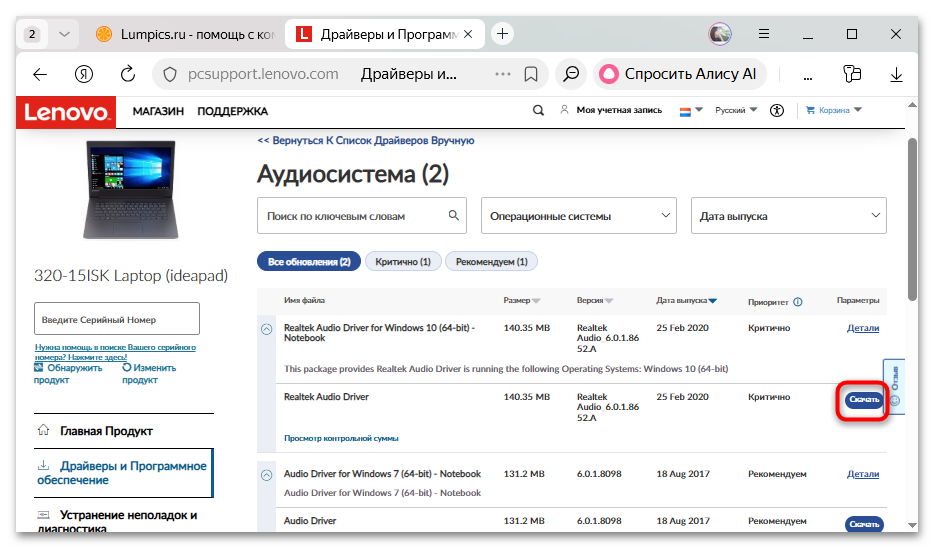Open the address bar three-dot options

pyautogui.click(x=503, y=74)
